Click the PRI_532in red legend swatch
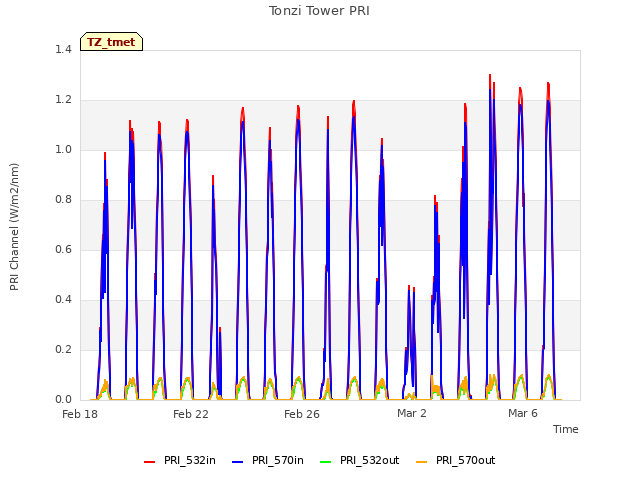The height and width of the screenshot is (480, 640). [x=149, y=461]
